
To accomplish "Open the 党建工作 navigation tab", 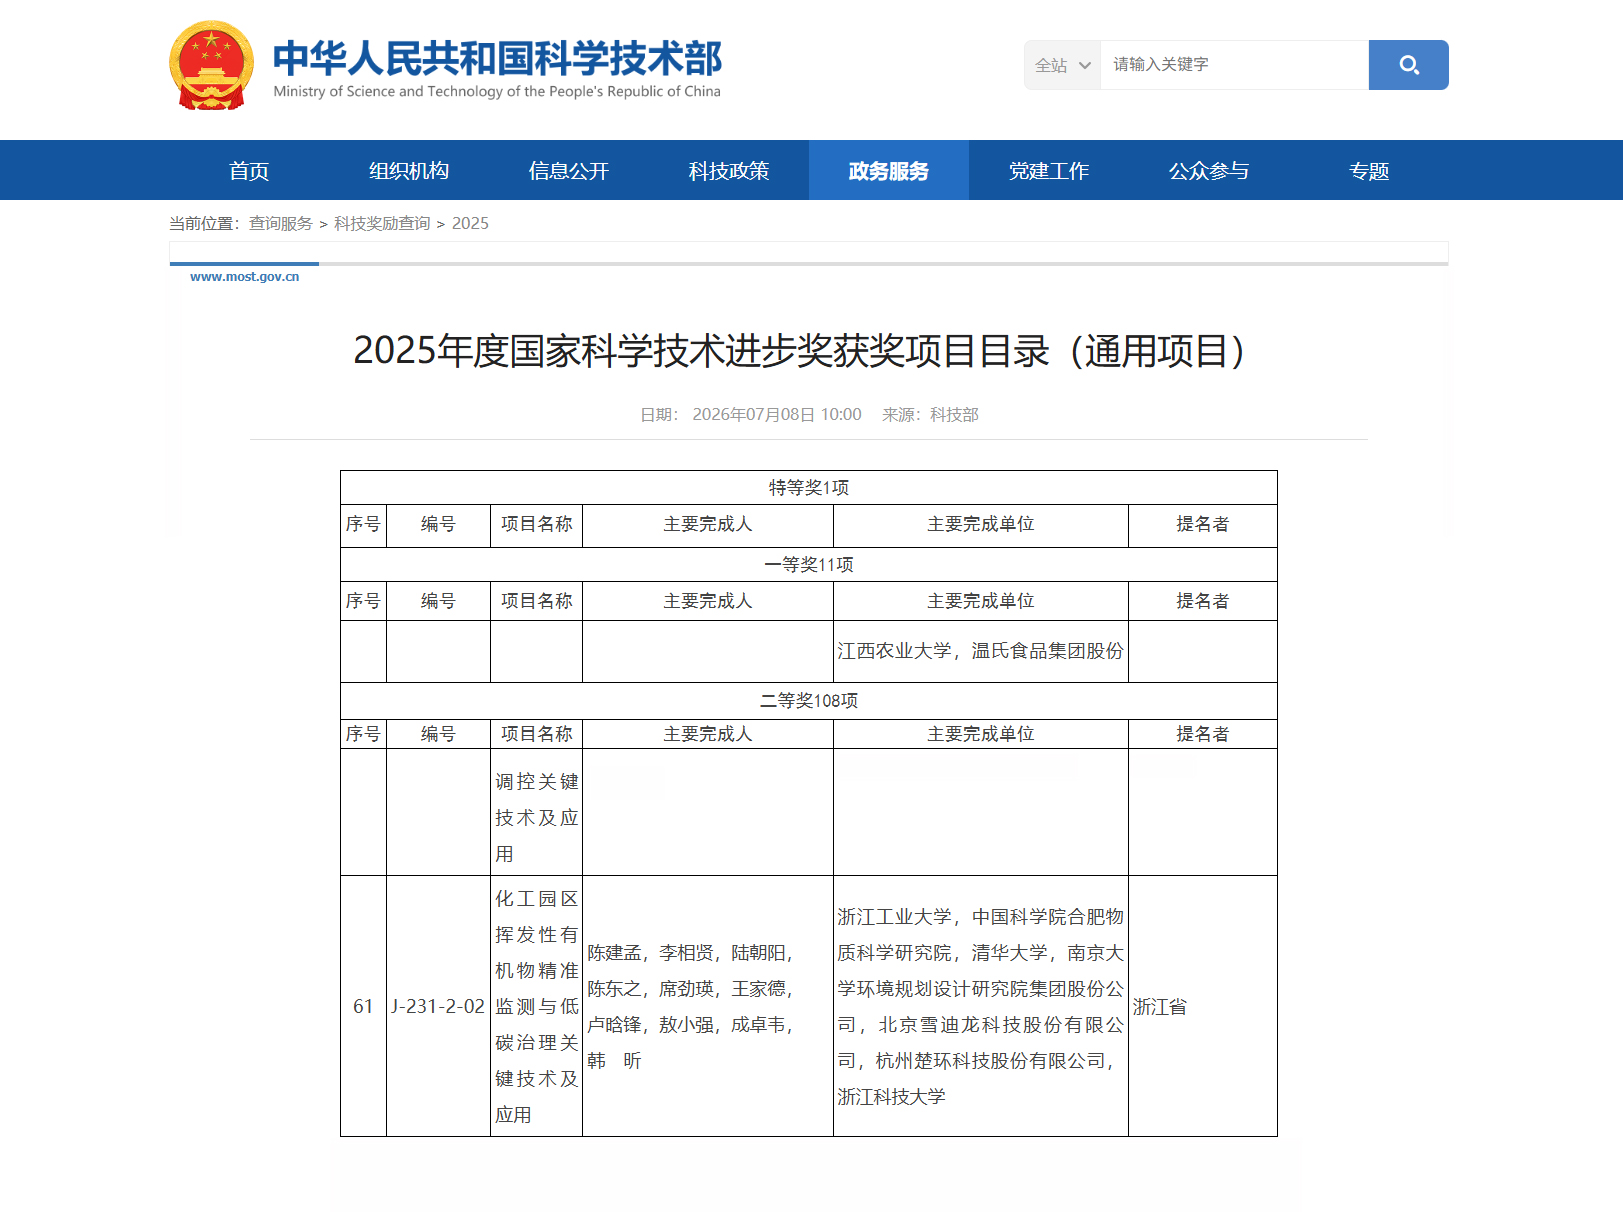I will click(x=1049, y=170).
